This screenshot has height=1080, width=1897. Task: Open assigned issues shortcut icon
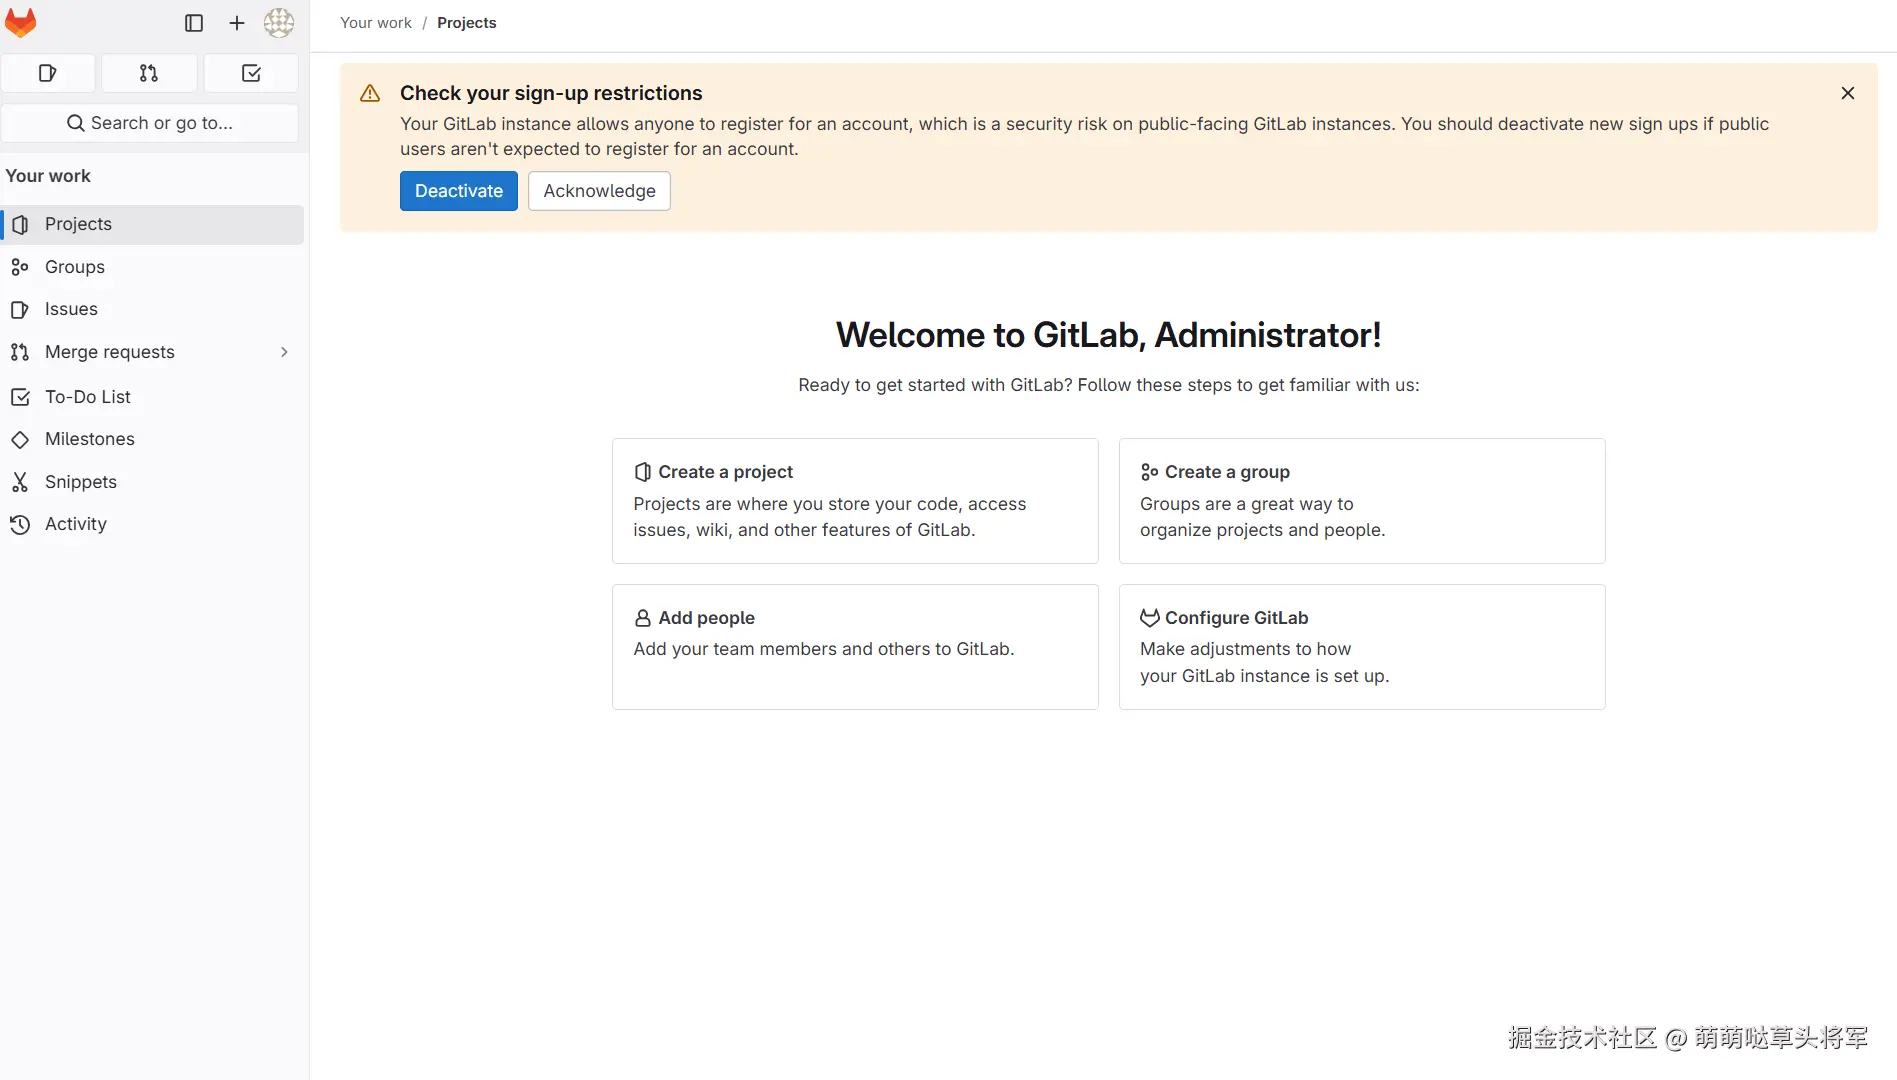(48, 73)
